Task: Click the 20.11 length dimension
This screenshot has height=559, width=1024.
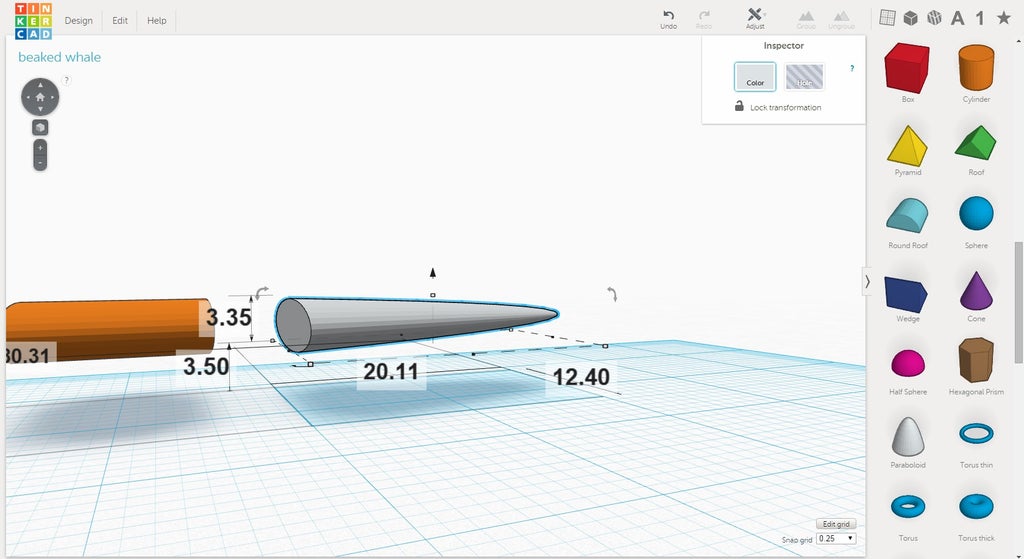Action: coord(391,372)
